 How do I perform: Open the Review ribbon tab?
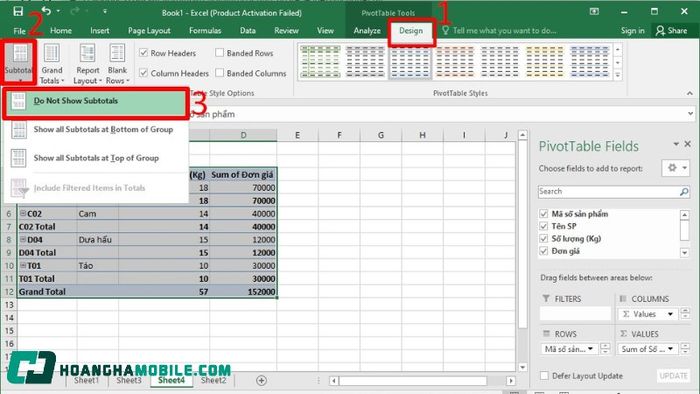tap(286, 30)
